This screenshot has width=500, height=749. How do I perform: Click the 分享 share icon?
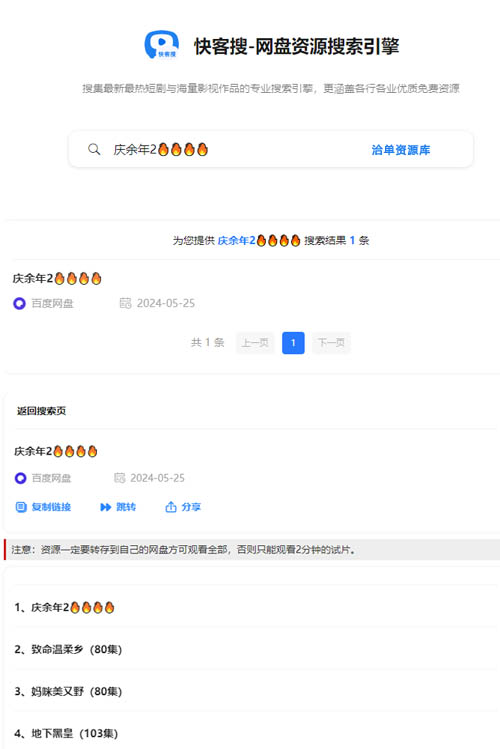[170, 507]
